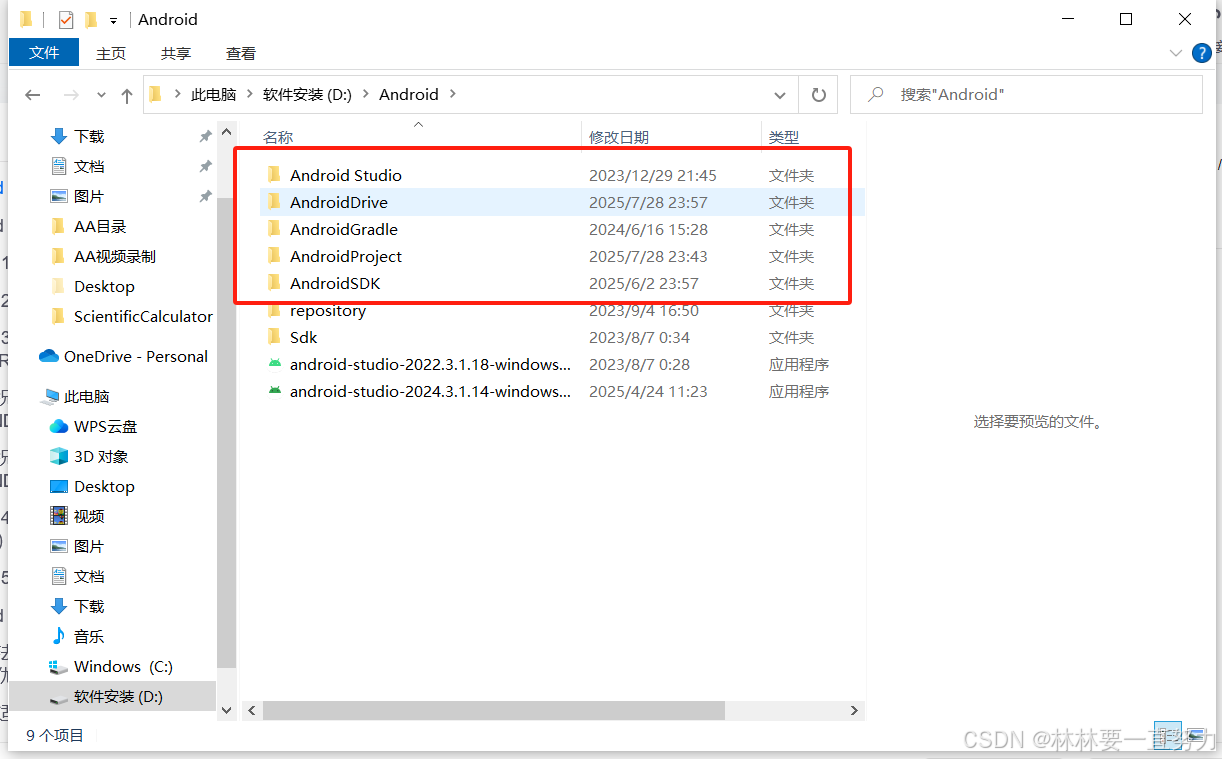Click 此电脑 in the address bar
This screenshot has height=759, width=1222.
[213, 95]
